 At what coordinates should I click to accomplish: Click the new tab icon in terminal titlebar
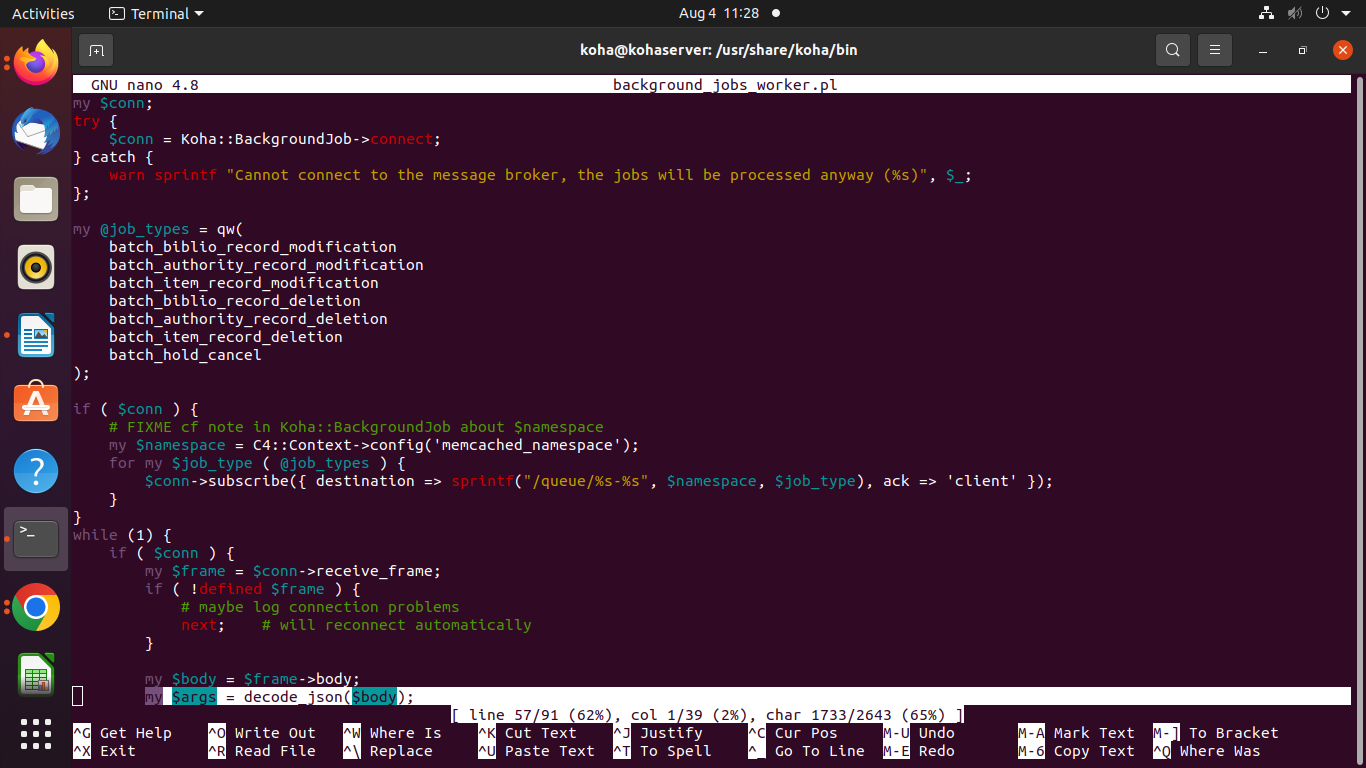[96, 50]
